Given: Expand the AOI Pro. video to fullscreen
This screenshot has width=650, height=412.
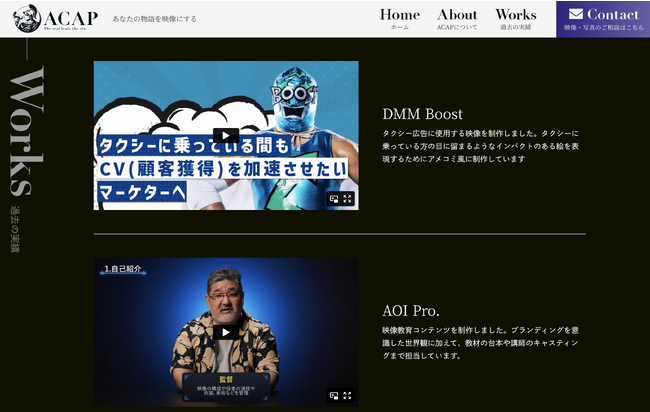Looking at the screenshot, I should (347, 395).
